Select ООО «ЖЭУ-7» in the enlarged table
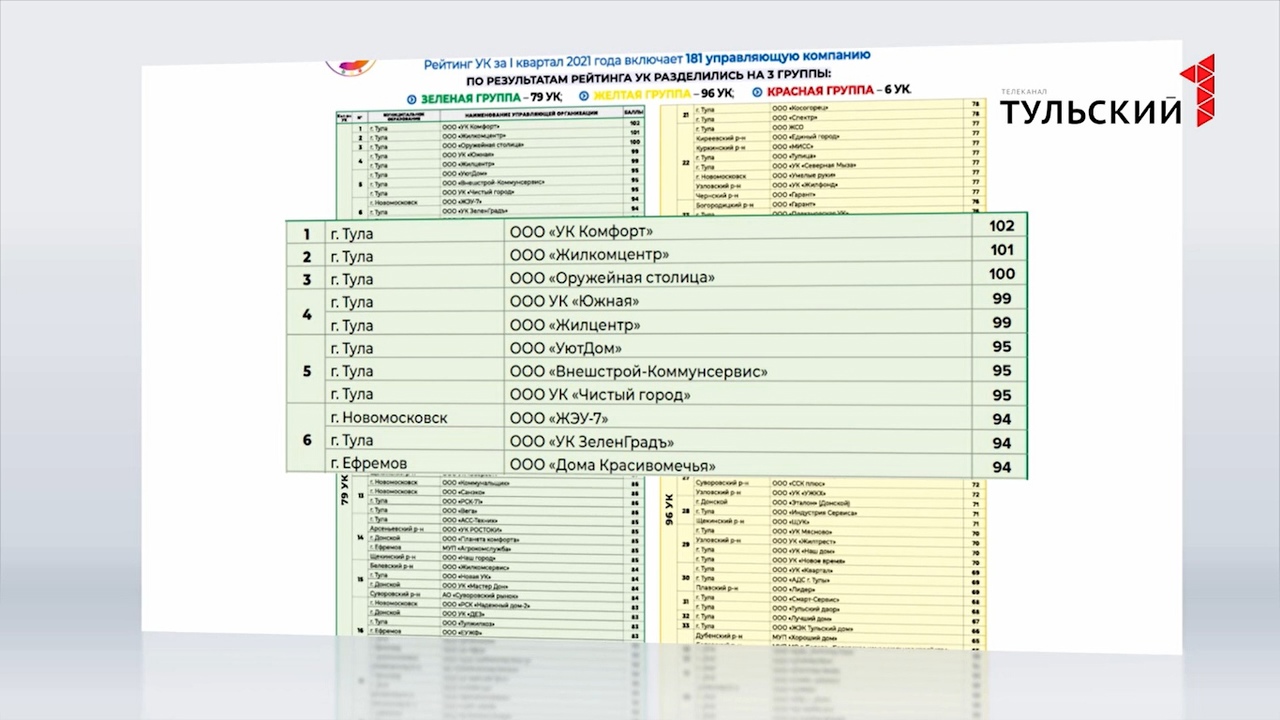 [559, 418]
